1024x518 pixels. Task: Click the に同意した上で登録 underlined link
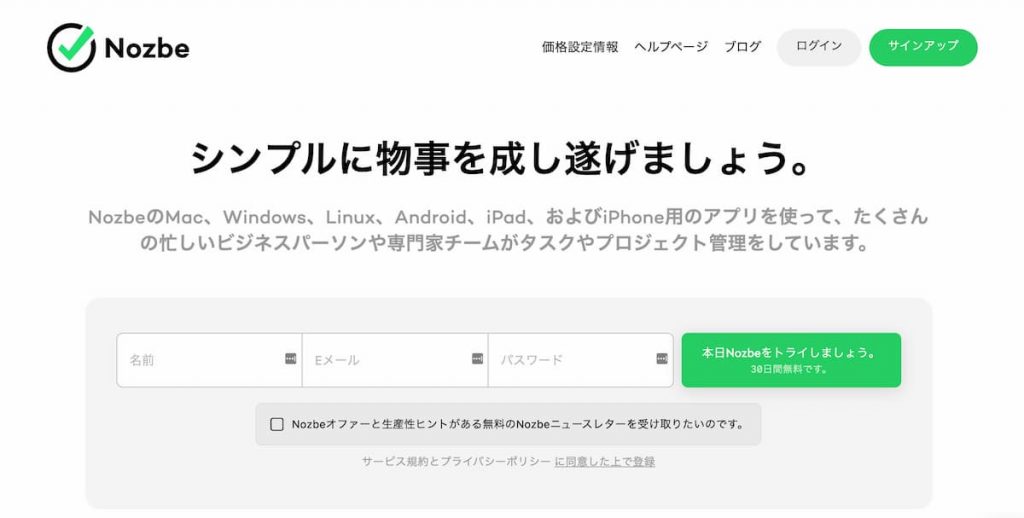(x=605, y=462)
